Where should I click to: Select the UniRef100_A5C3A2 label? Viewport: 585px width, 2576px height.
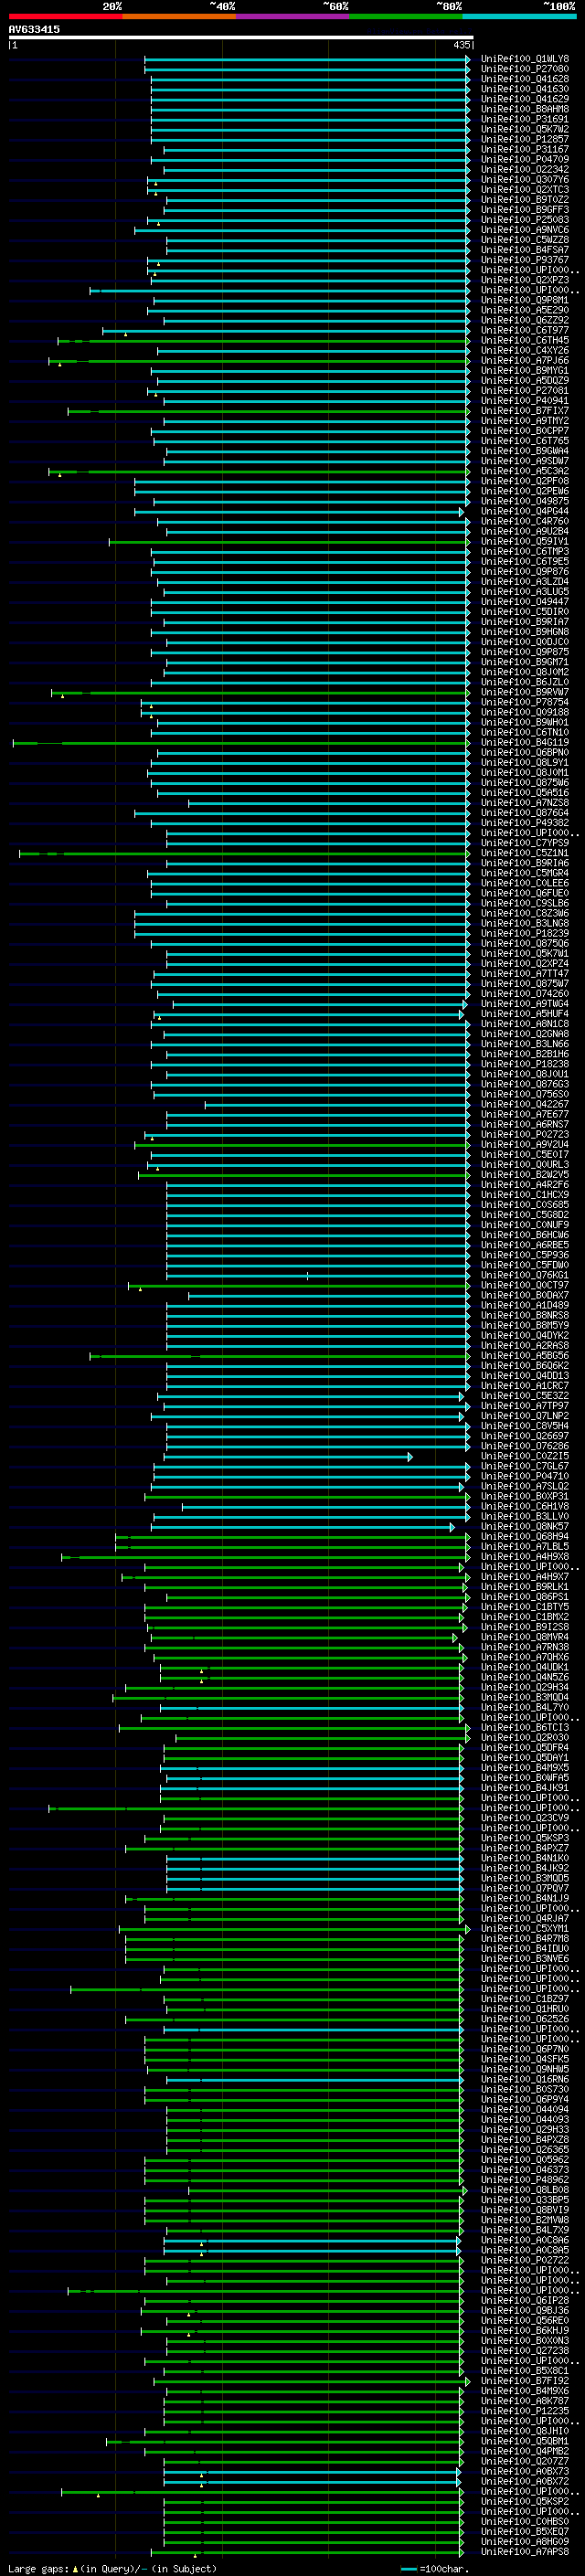pos(525,471)
